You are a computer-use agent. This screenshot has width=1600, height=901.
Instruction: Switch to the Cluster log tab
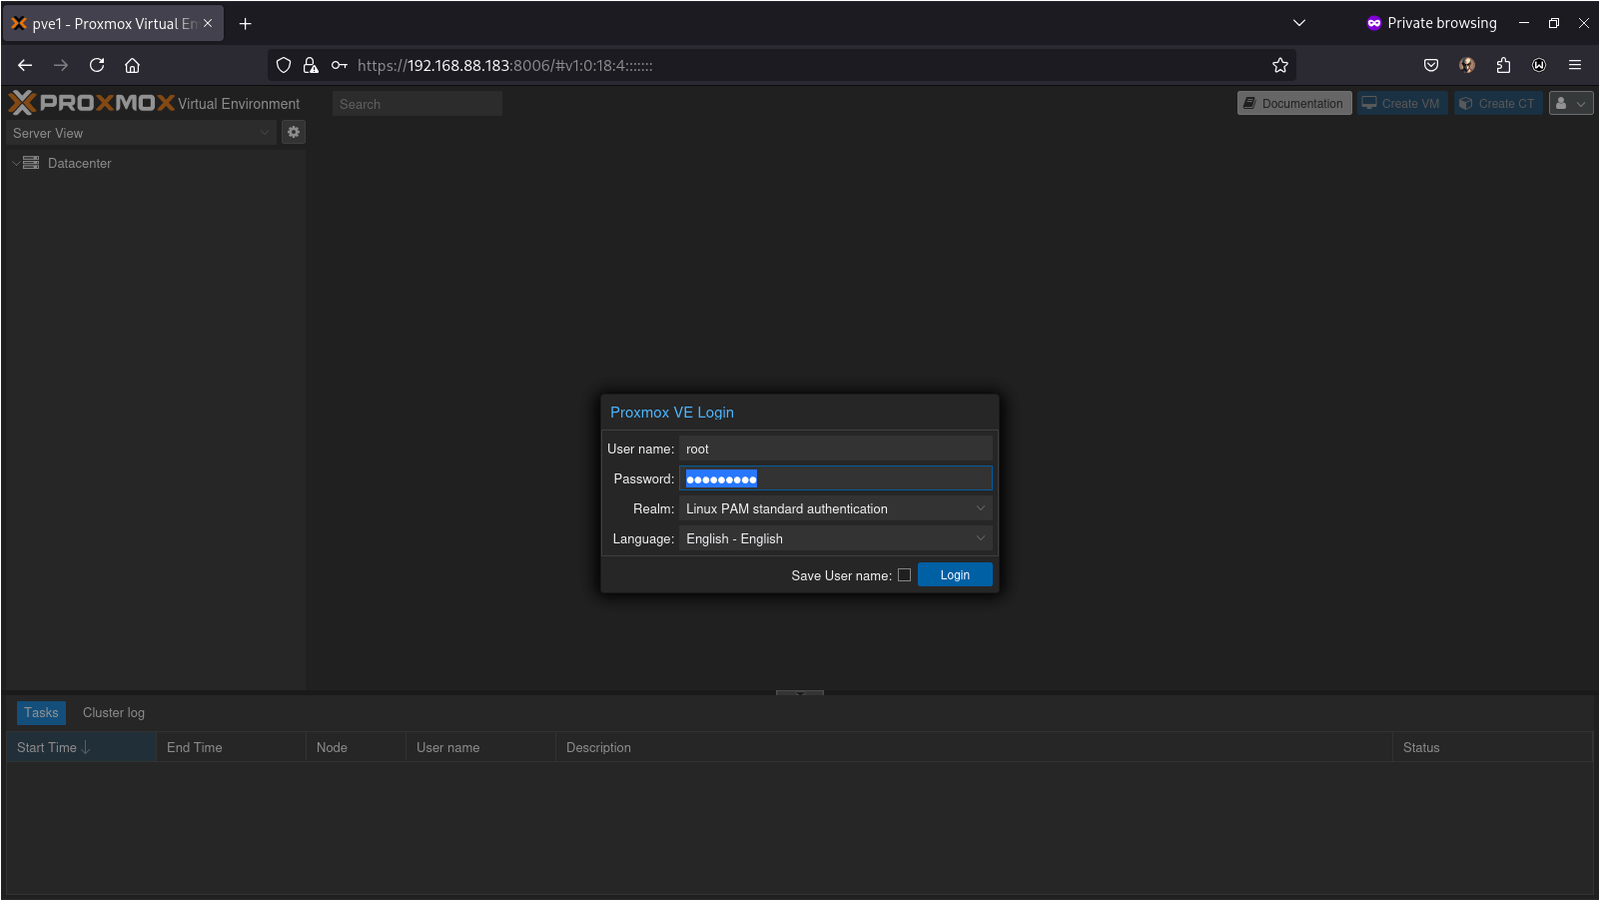point(114,713)
